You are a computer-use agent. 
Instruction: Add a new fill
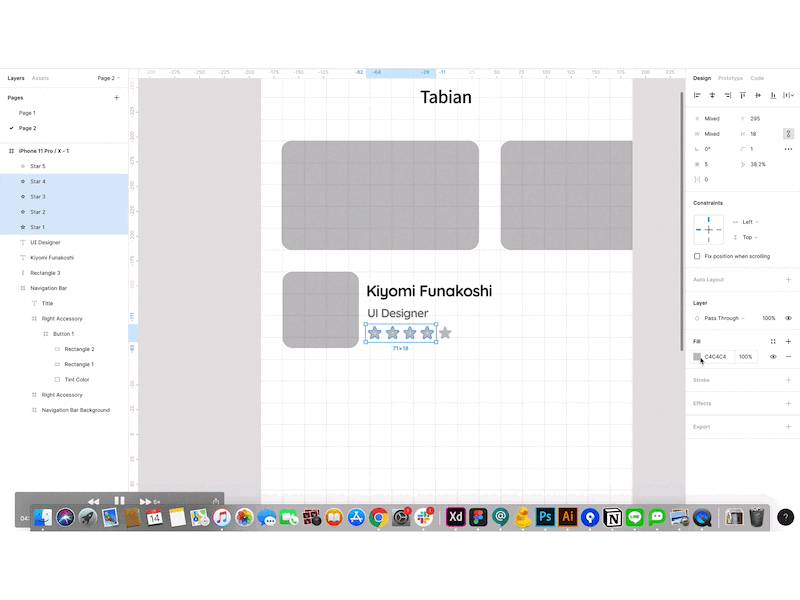click(x=788, y=341)
